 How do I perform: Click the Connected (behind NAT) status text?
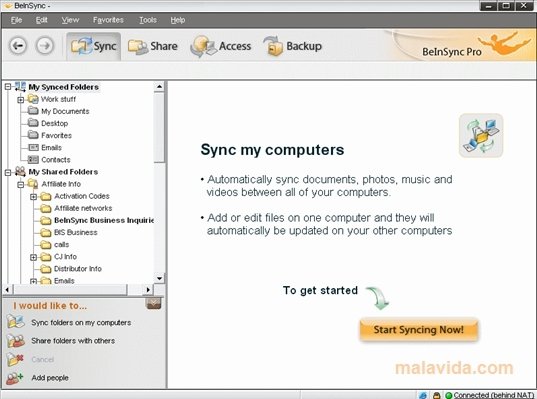pyautogui.click(x=494, y=395)
